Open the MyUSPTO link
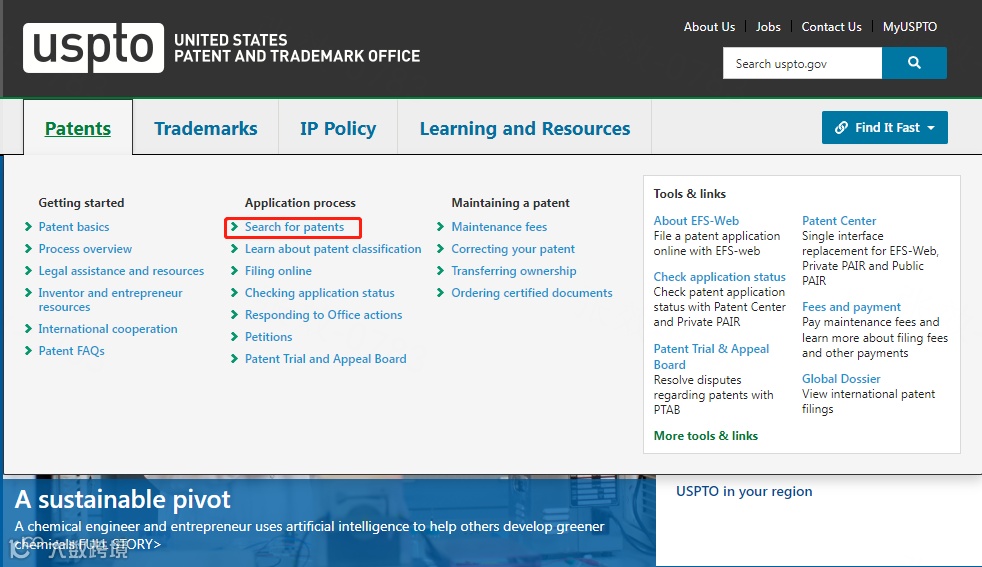The width and height of the screenshot is (982, 567). pos(909,27)
